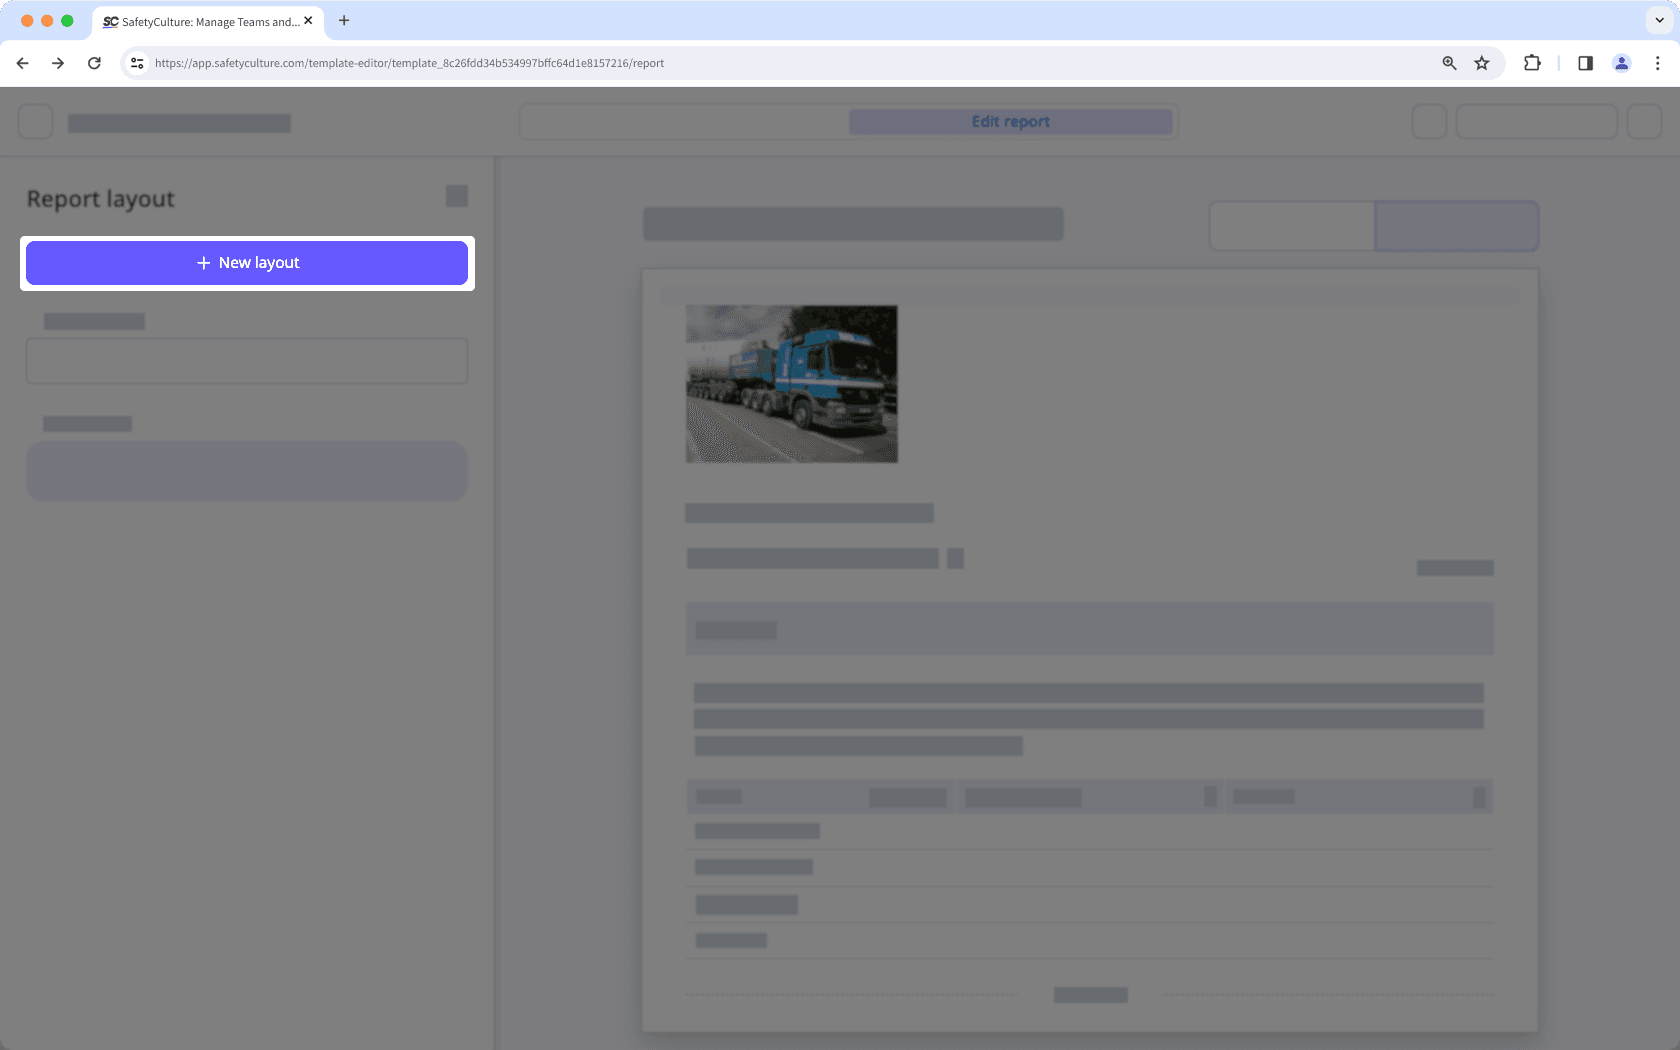Switch to the SafetyCulture browser tab

[x=200, y=21]
